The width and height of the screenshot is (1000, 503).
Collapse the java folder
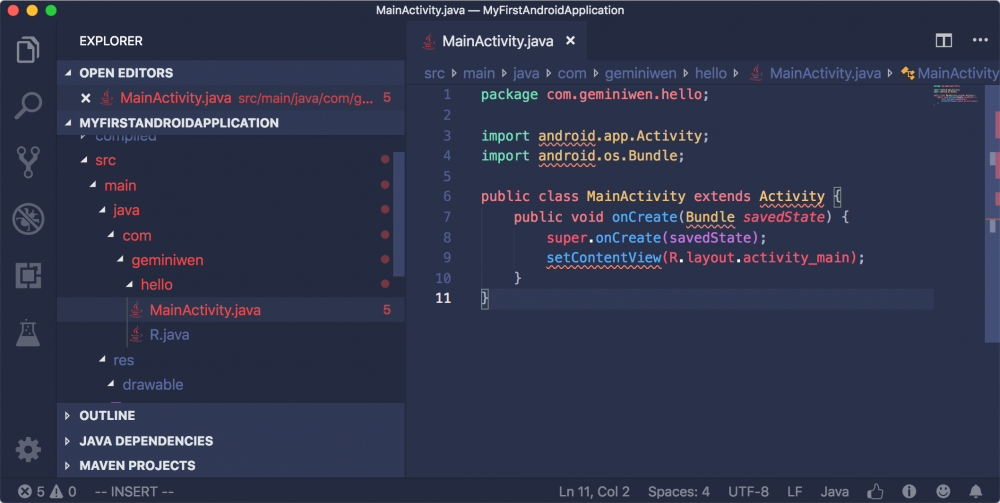(102, 210)
